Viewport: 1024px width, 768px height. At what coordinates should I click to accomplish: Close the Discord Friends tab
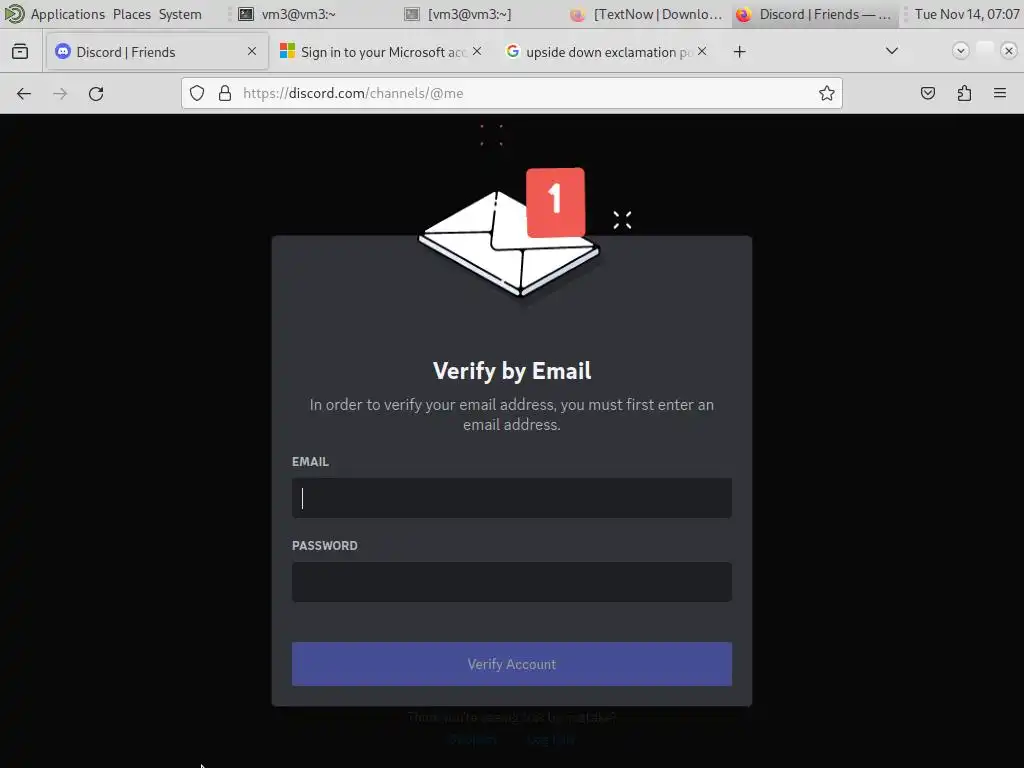point(252,51)
